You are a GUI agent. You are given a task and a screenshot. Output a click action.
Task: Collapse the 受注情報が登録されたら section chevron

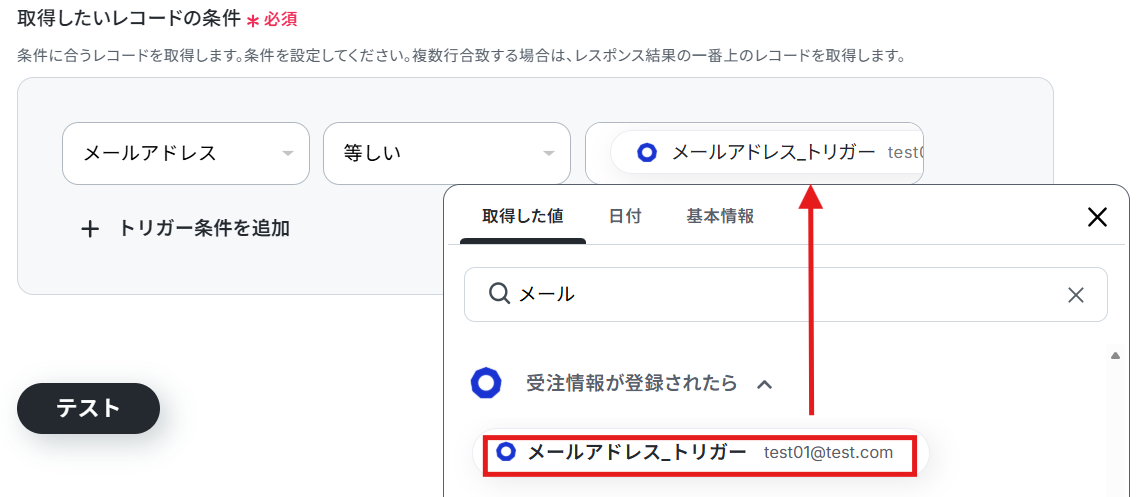pyautogui.click(x=765, y=384)
